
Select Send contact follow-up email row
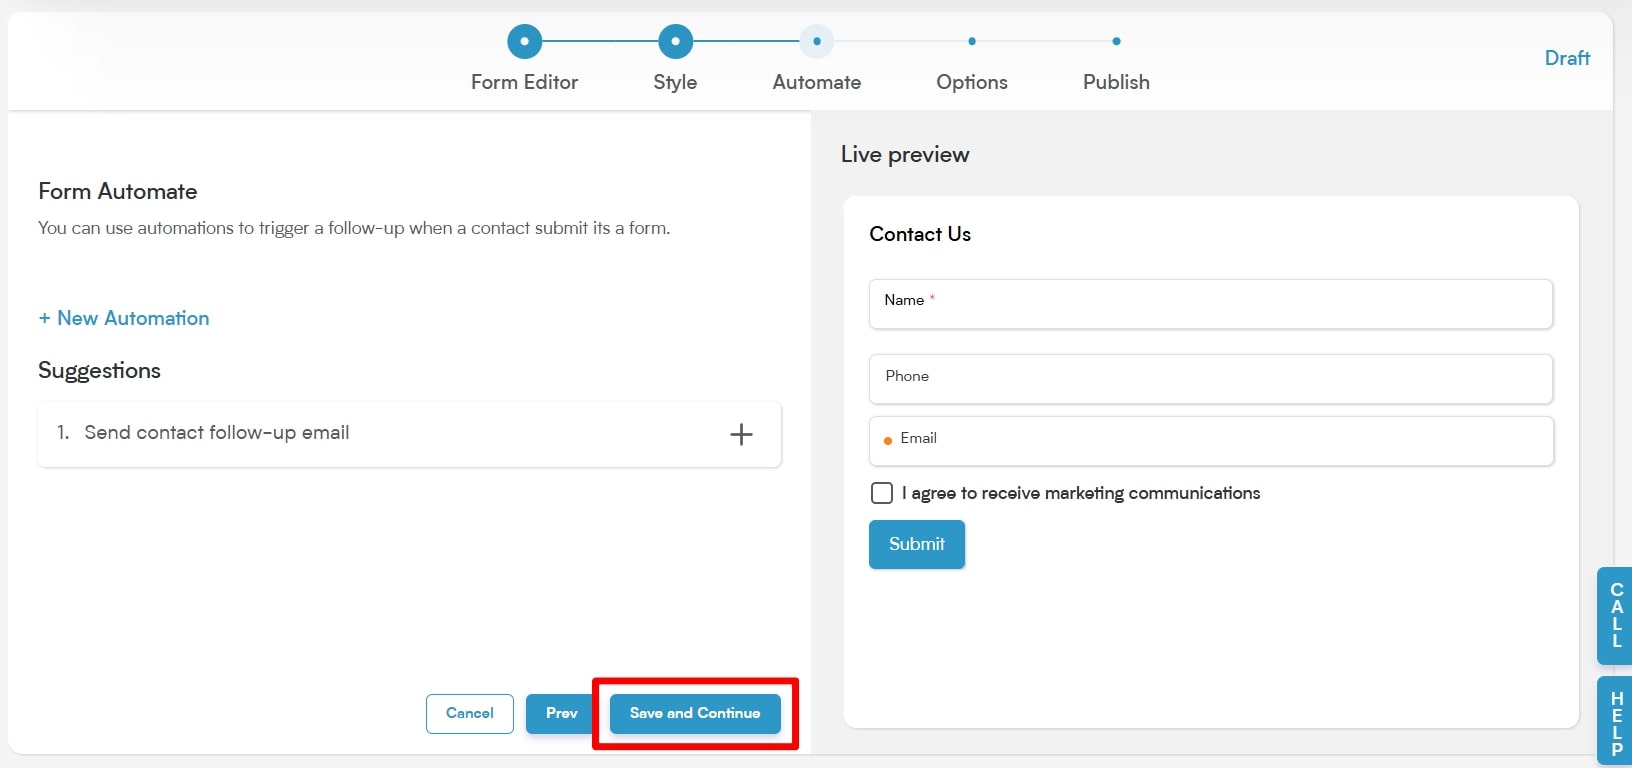tap(409, 434)
